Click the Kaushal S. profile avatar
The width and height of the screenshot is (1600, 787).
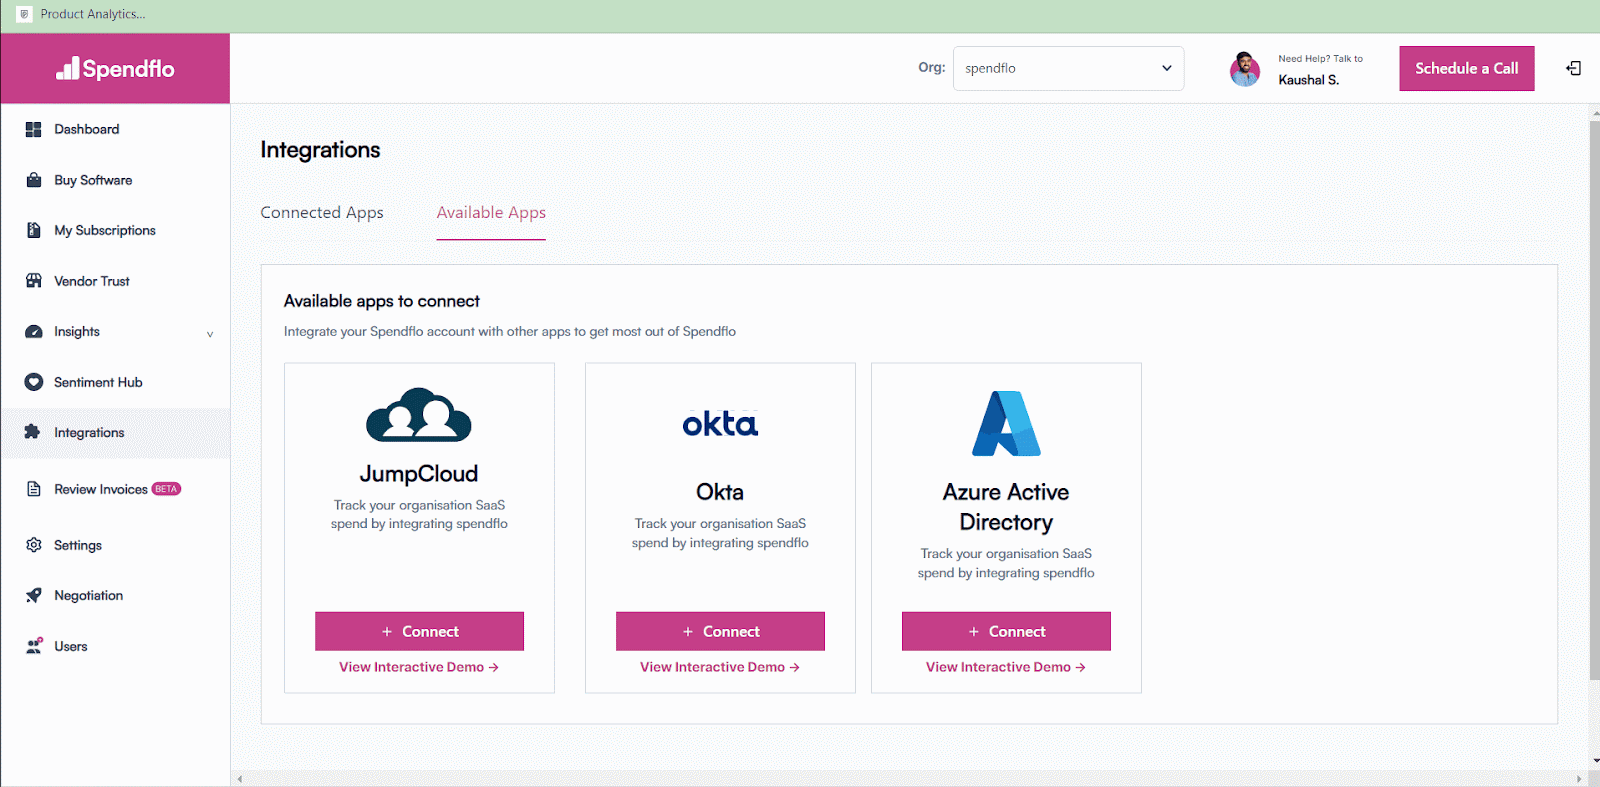tap(1245, 69)
